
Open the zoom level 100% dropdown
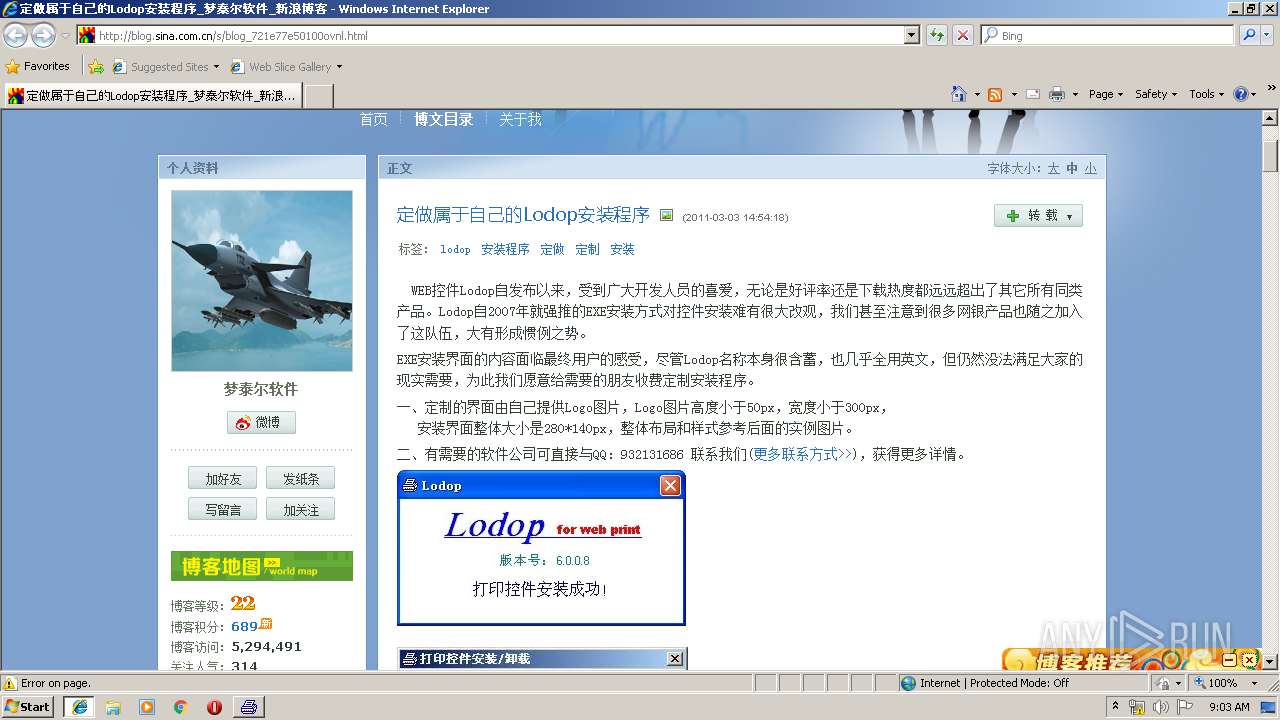pyautogui.click(x=1254, y=683)
